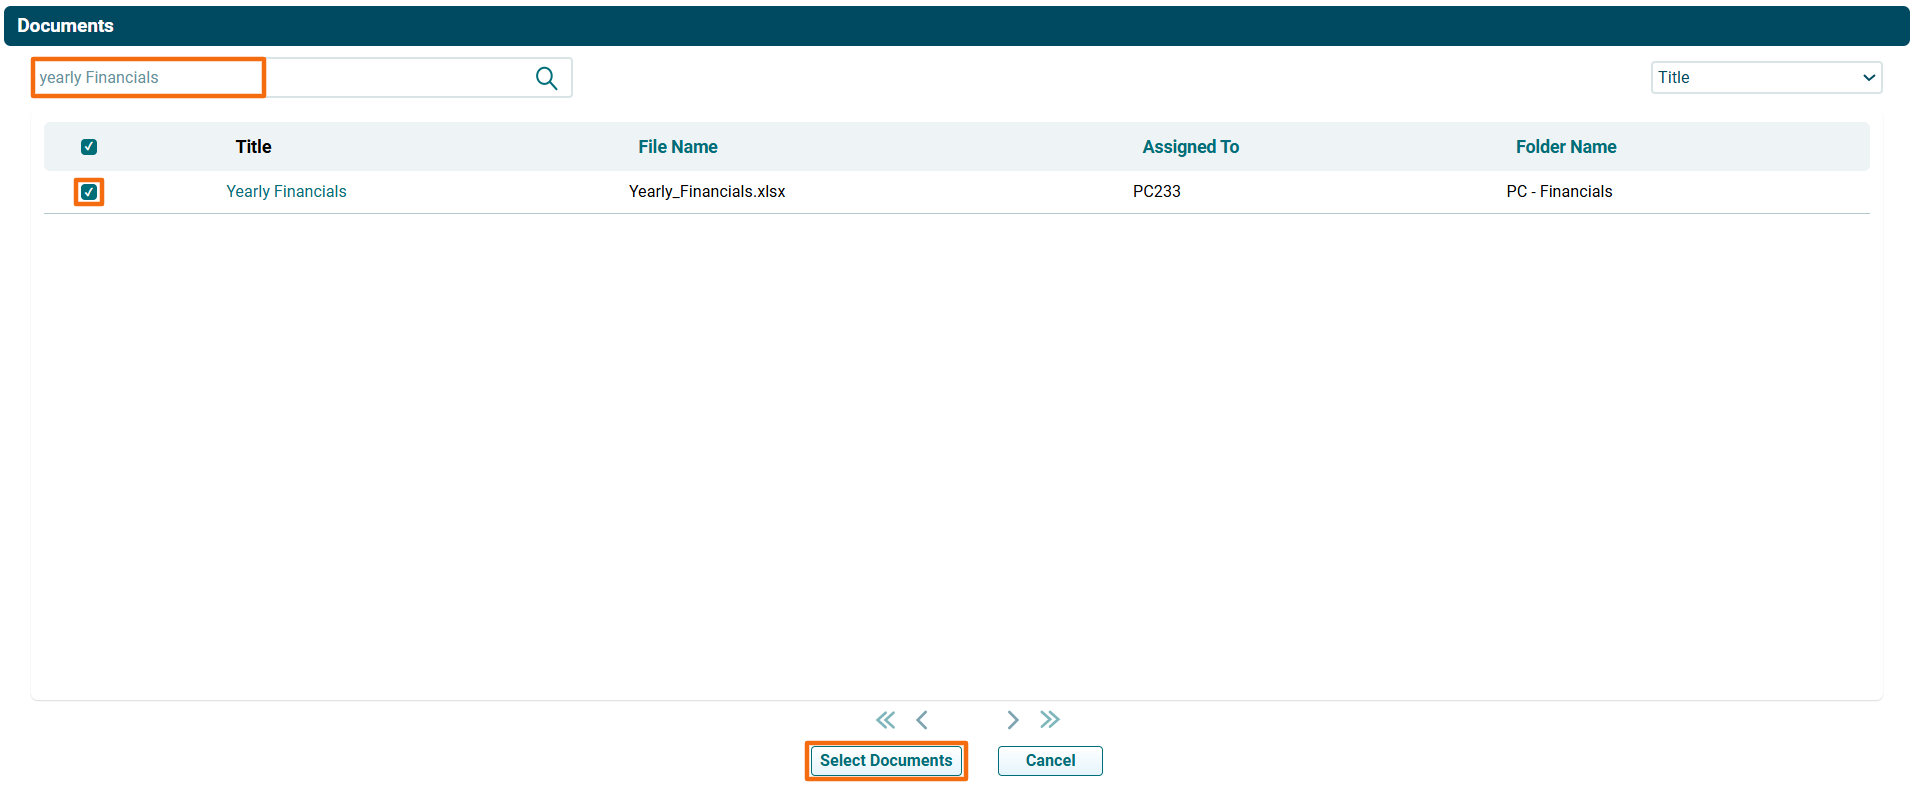
Task: Sort by the File Name column
Action: coord(677,147)
